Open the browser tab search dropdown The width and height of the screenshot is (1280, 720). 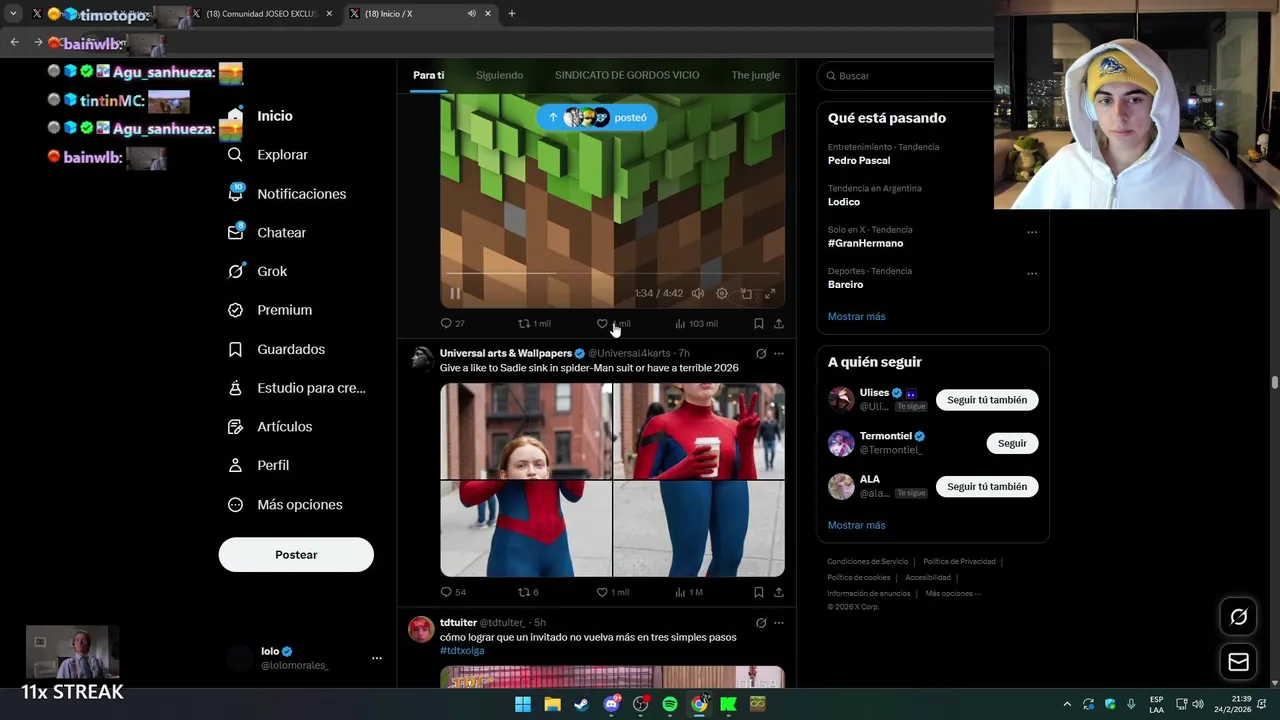tap(13, 14)
